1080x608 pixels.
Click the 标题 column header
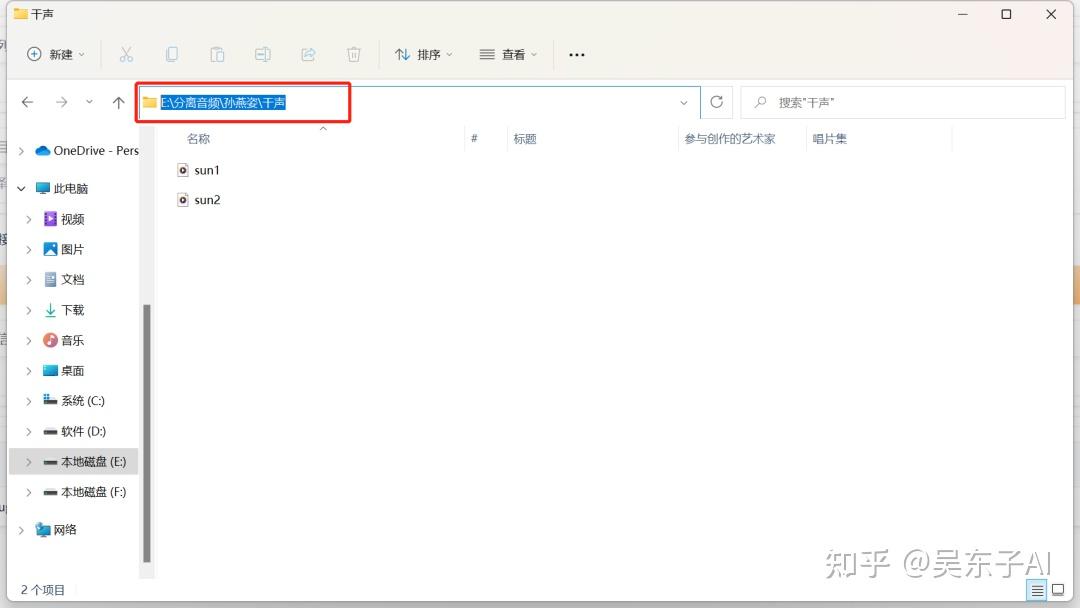tap(525, 139)
